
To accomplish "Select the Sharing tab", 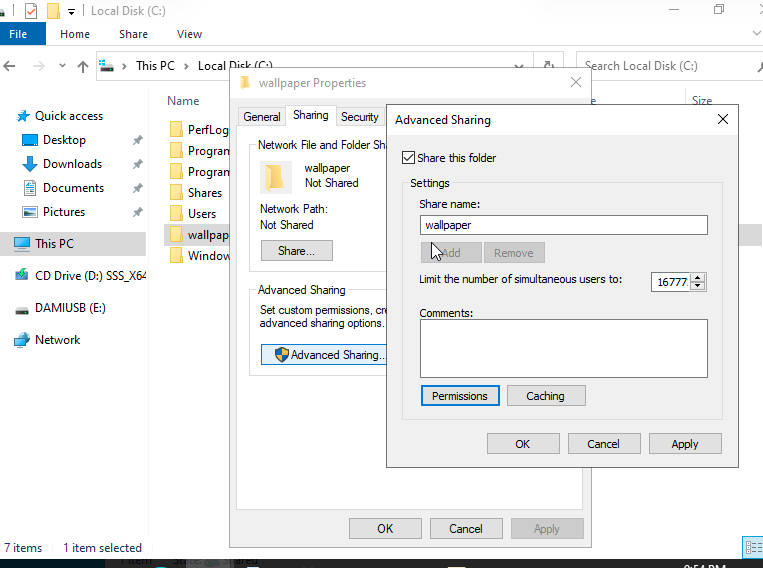I will (x=310, y=115).
